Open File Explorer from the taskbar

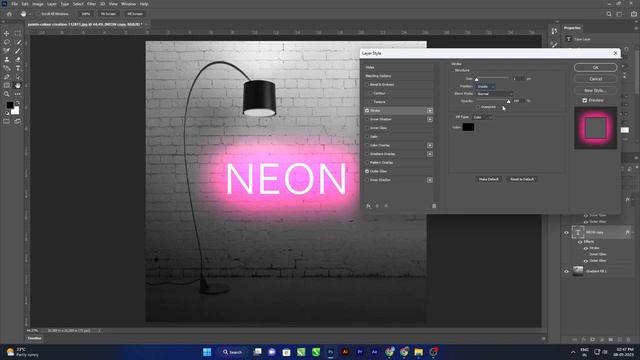point(418,352)
